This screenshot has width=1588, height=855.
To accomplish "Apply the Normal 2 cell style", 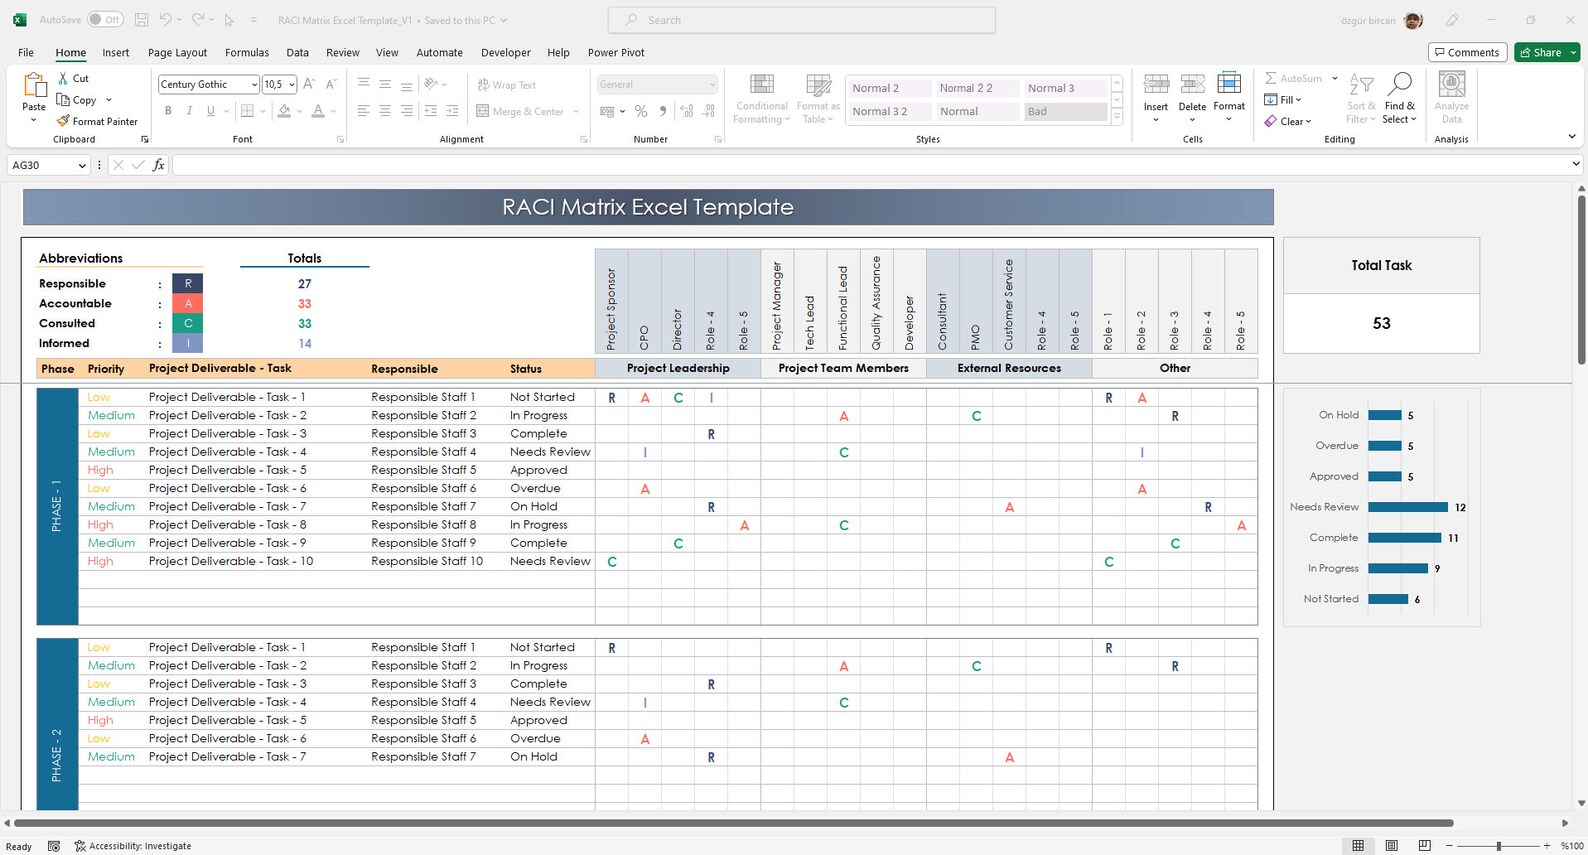I will click(889, 88).
